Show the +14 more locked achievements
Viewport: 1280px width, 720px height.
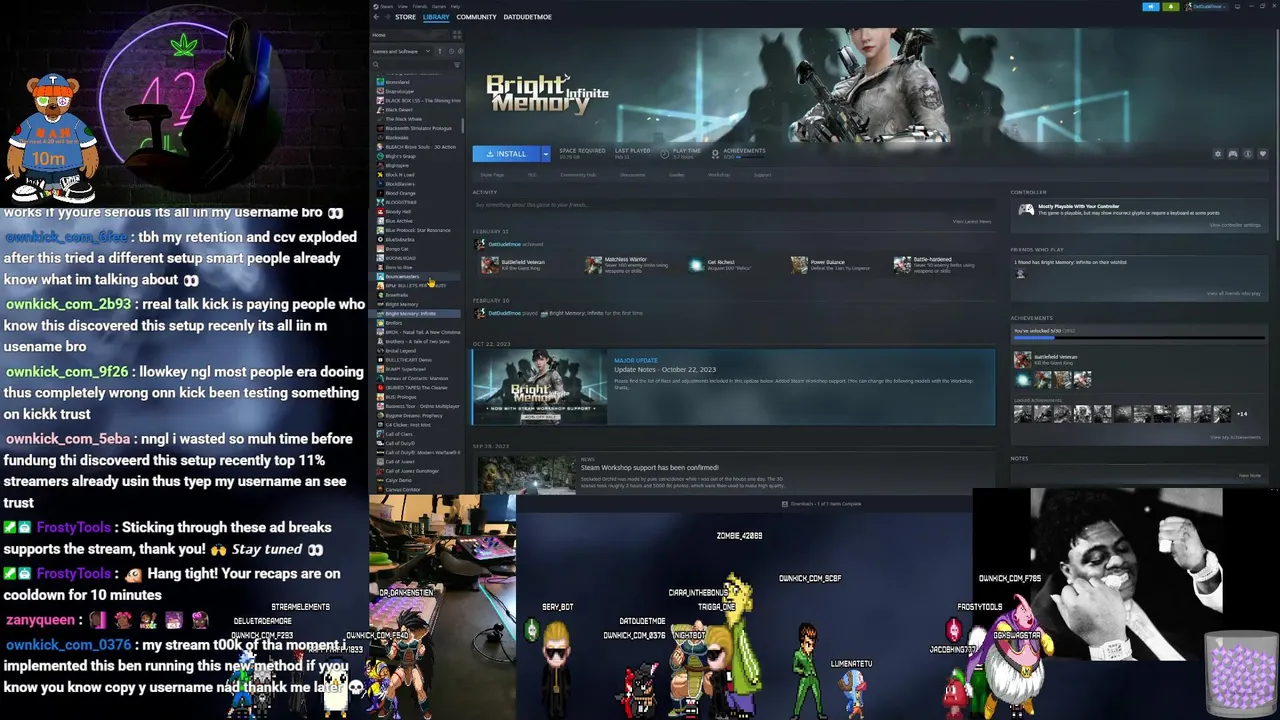[x=1242, y=414]
